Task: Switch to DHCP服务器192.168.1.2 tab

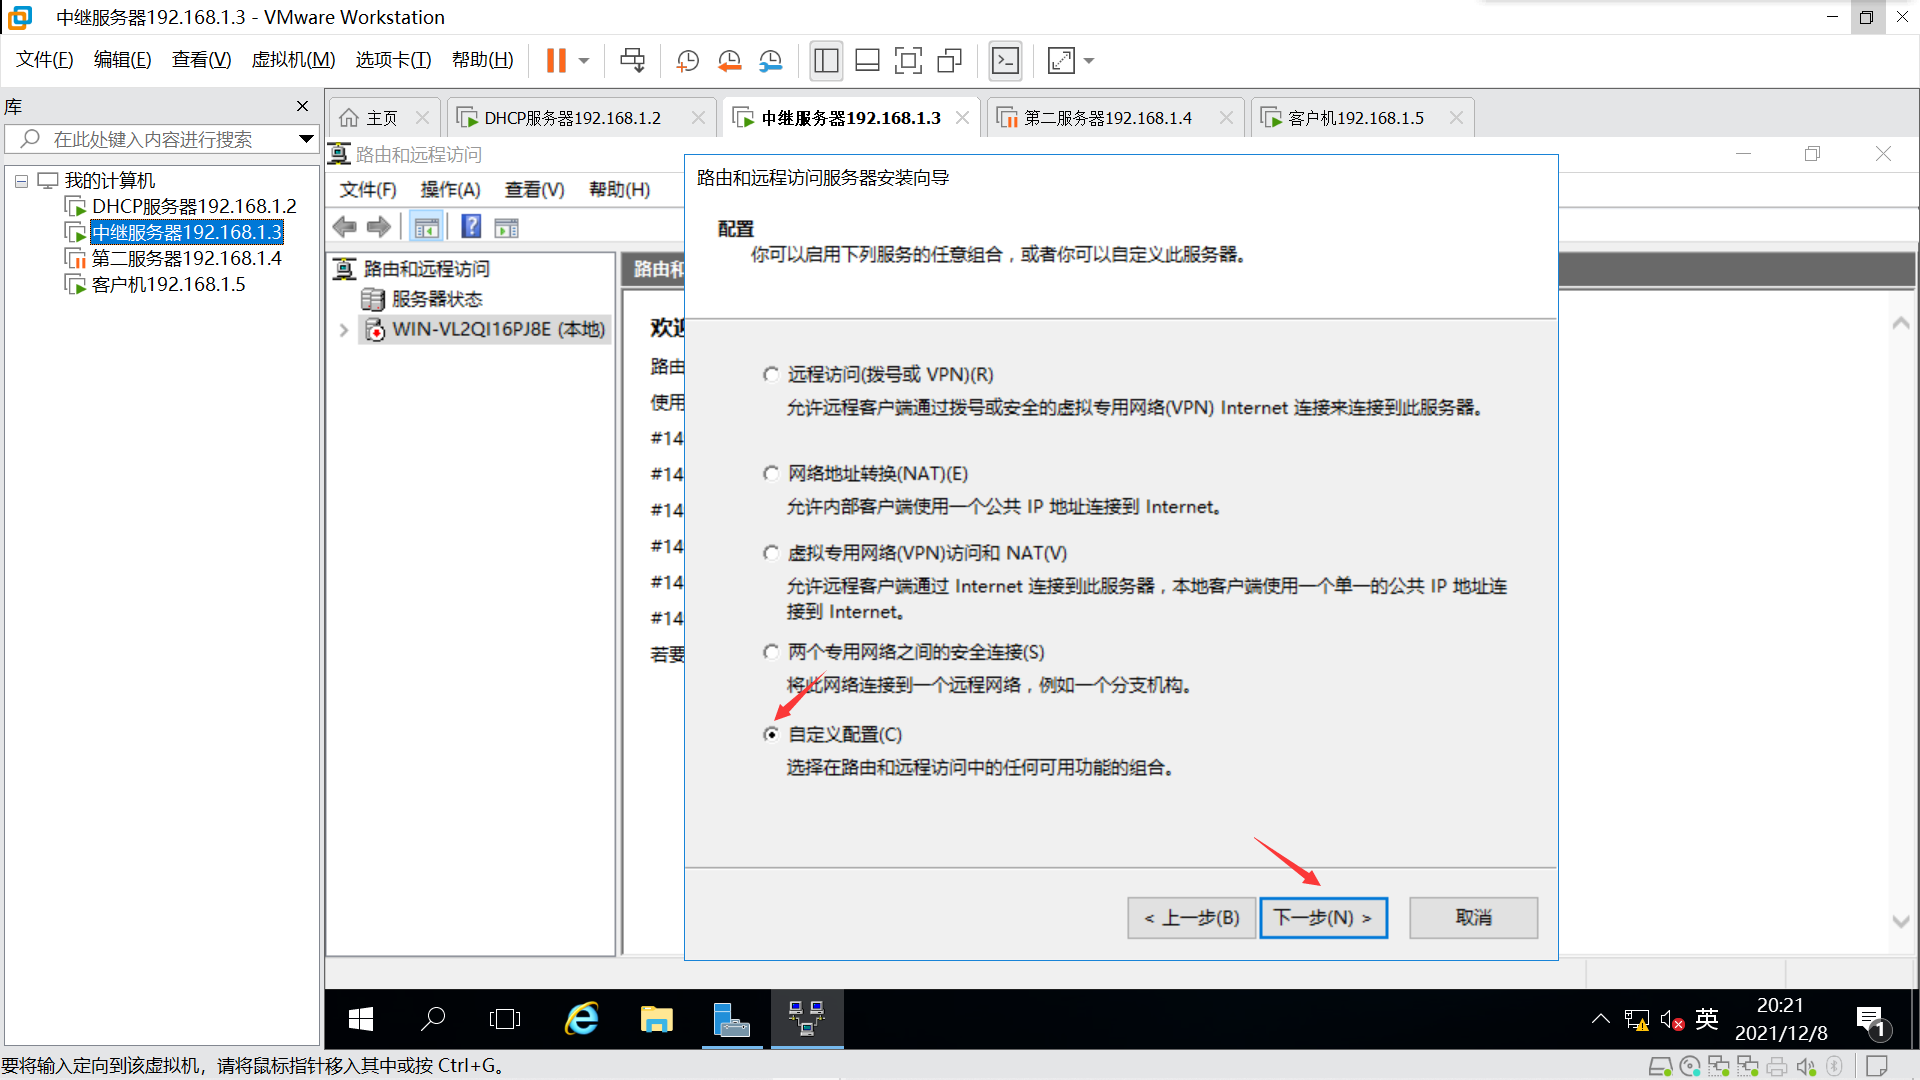Action: (572, 118)
